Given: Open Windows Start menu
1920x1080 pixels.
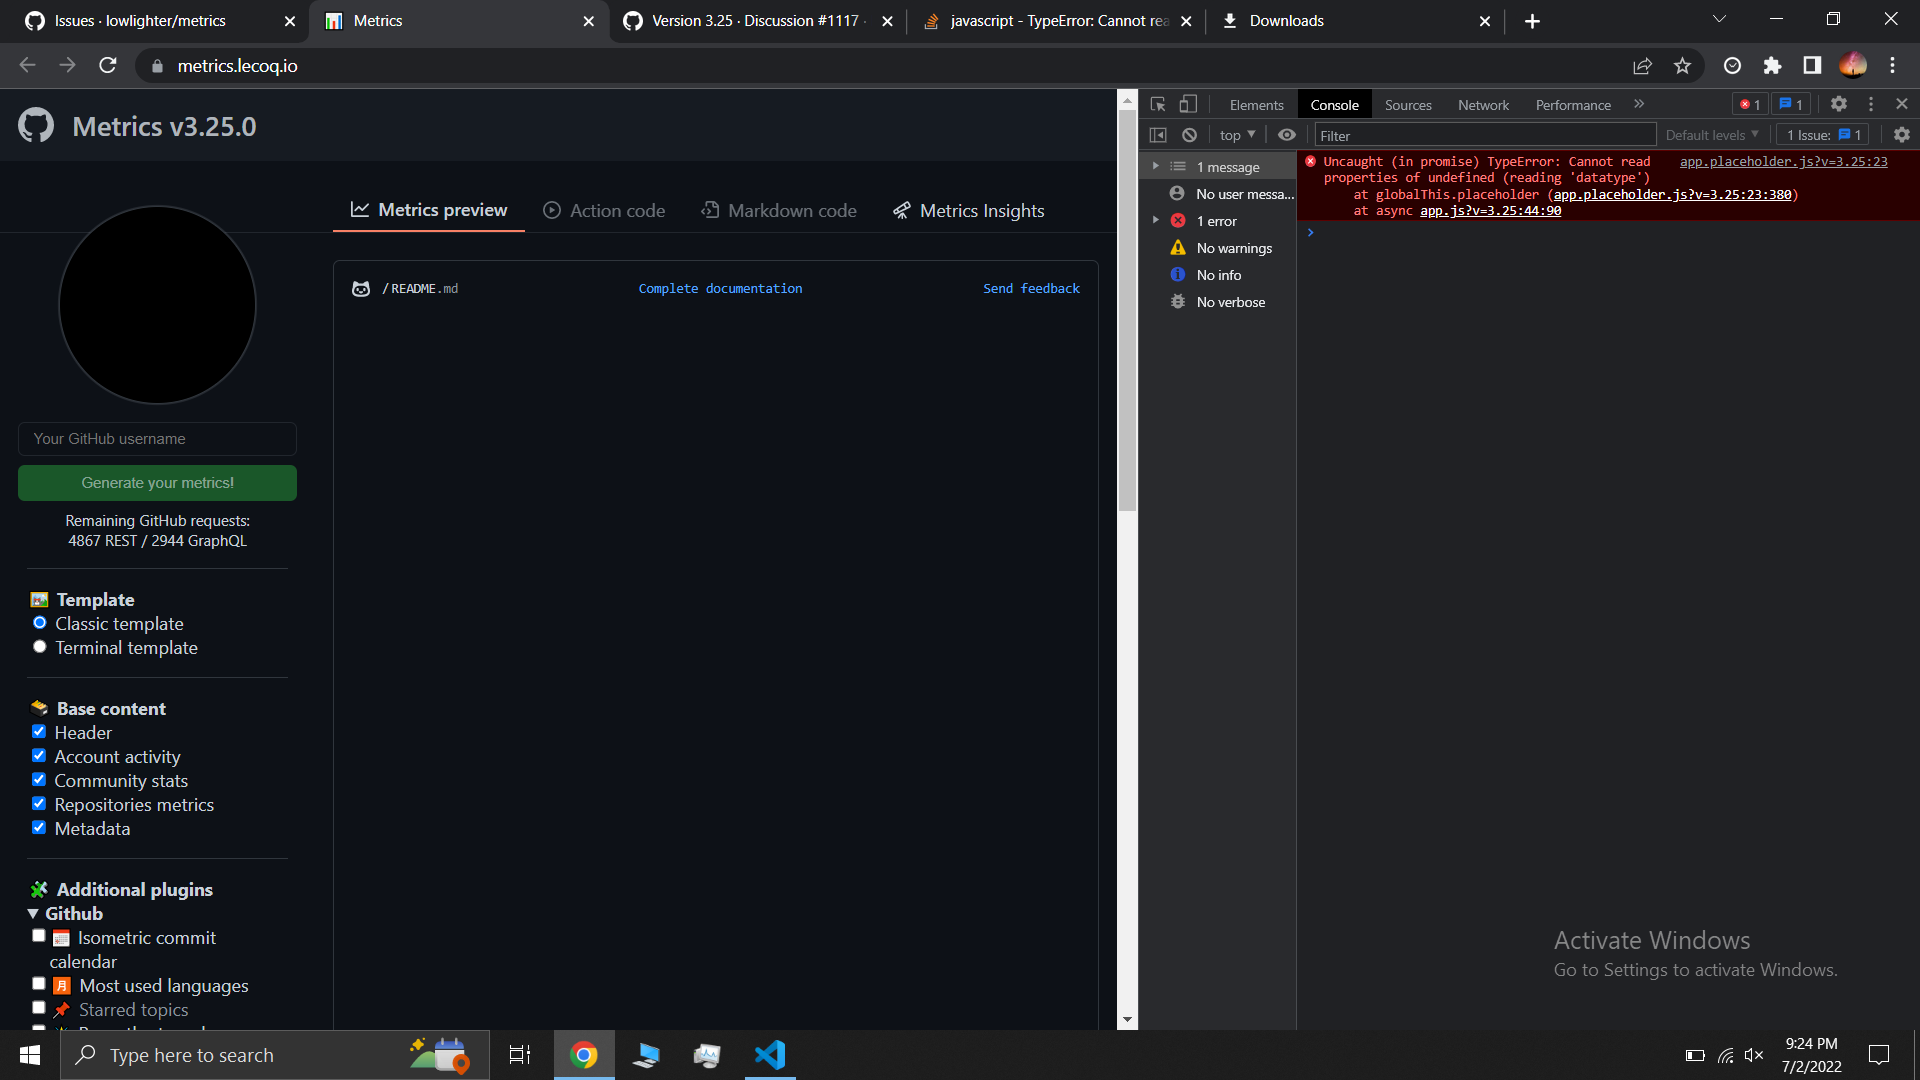Looking at the screenshot, I should tap(30, 1055).
